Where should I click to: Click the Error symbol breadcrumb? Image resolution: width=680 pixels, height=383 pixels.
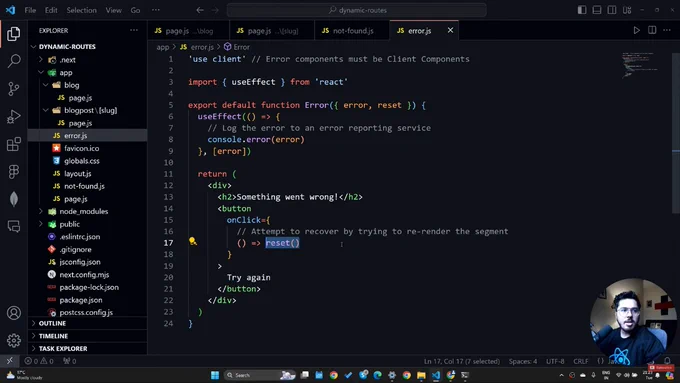point(237,47)
